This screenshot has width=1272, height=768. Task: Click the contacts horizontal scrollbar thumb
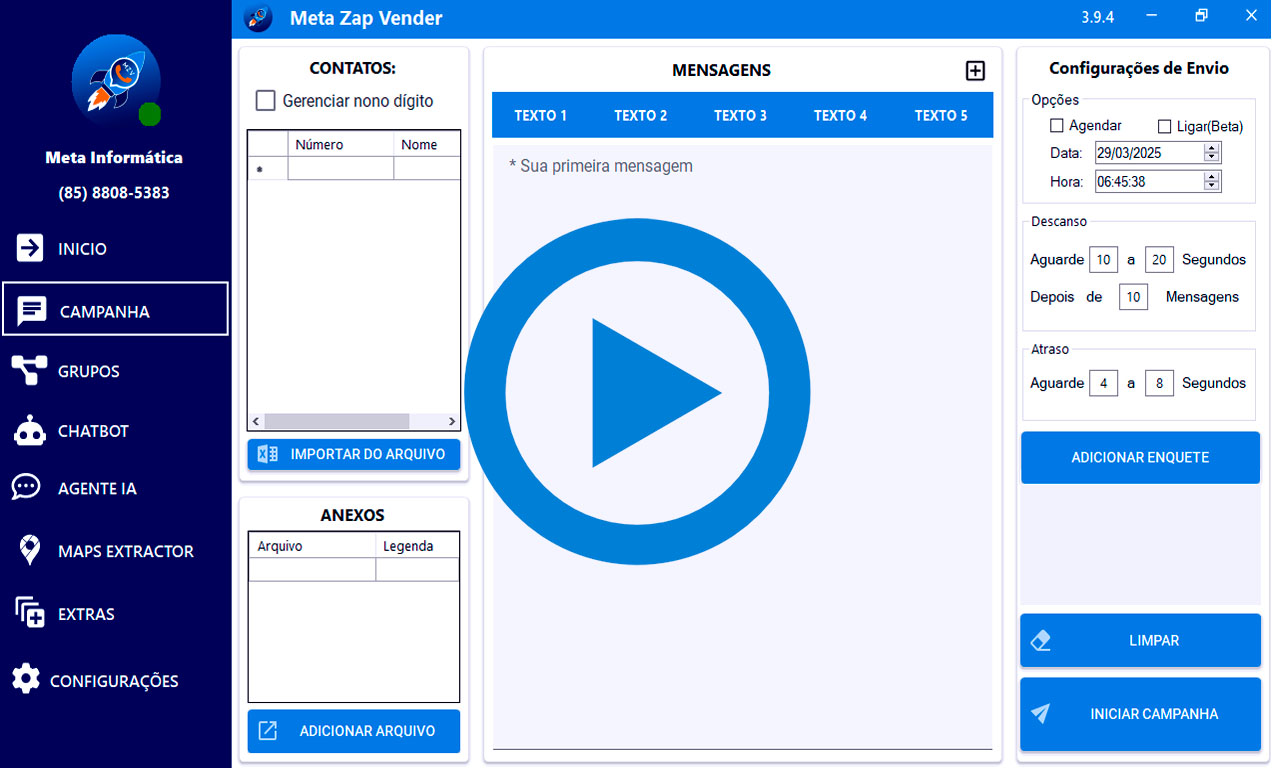(x=337, y=421)
